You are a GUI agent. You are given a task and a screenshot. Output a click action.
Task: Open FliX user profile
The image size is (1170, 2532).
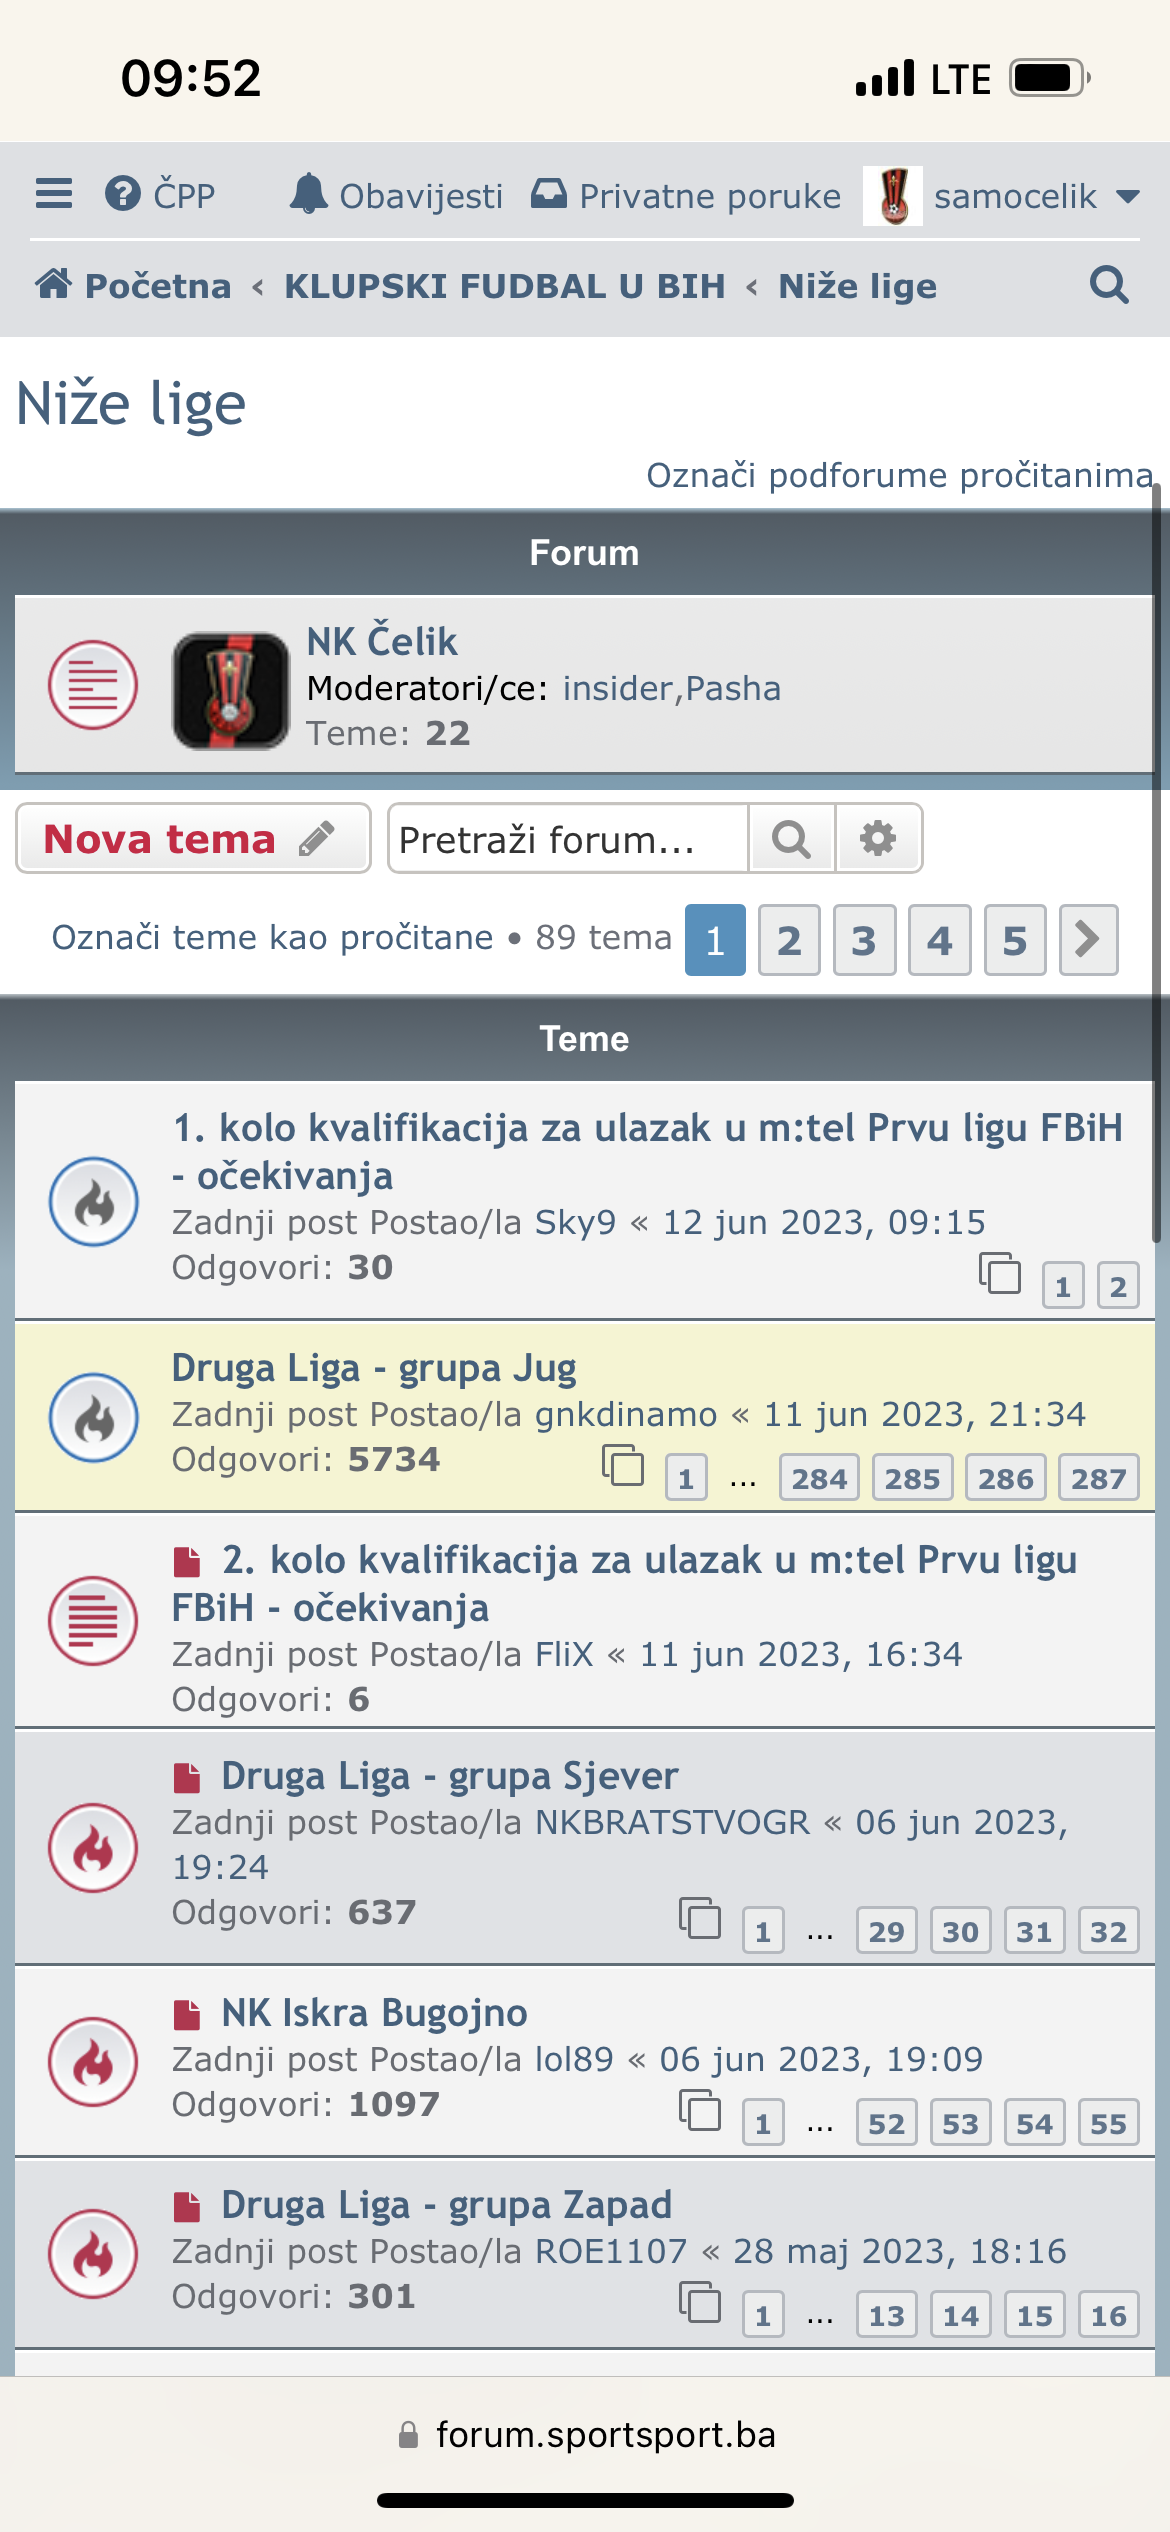tap(564, 1654)
